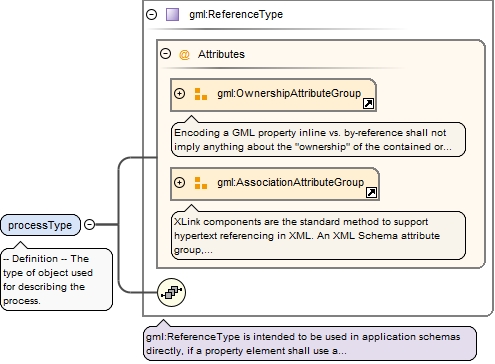Follow the AssociationAttributeGroup reference arrow

(x=371, y=193)
